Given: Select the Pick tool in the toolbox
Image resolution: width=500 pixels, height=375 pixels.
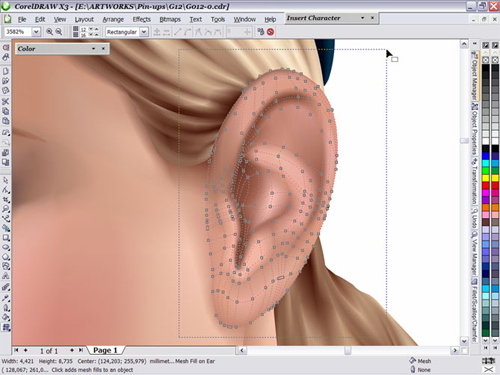Looking at the screenshot, I should point(6,180).
